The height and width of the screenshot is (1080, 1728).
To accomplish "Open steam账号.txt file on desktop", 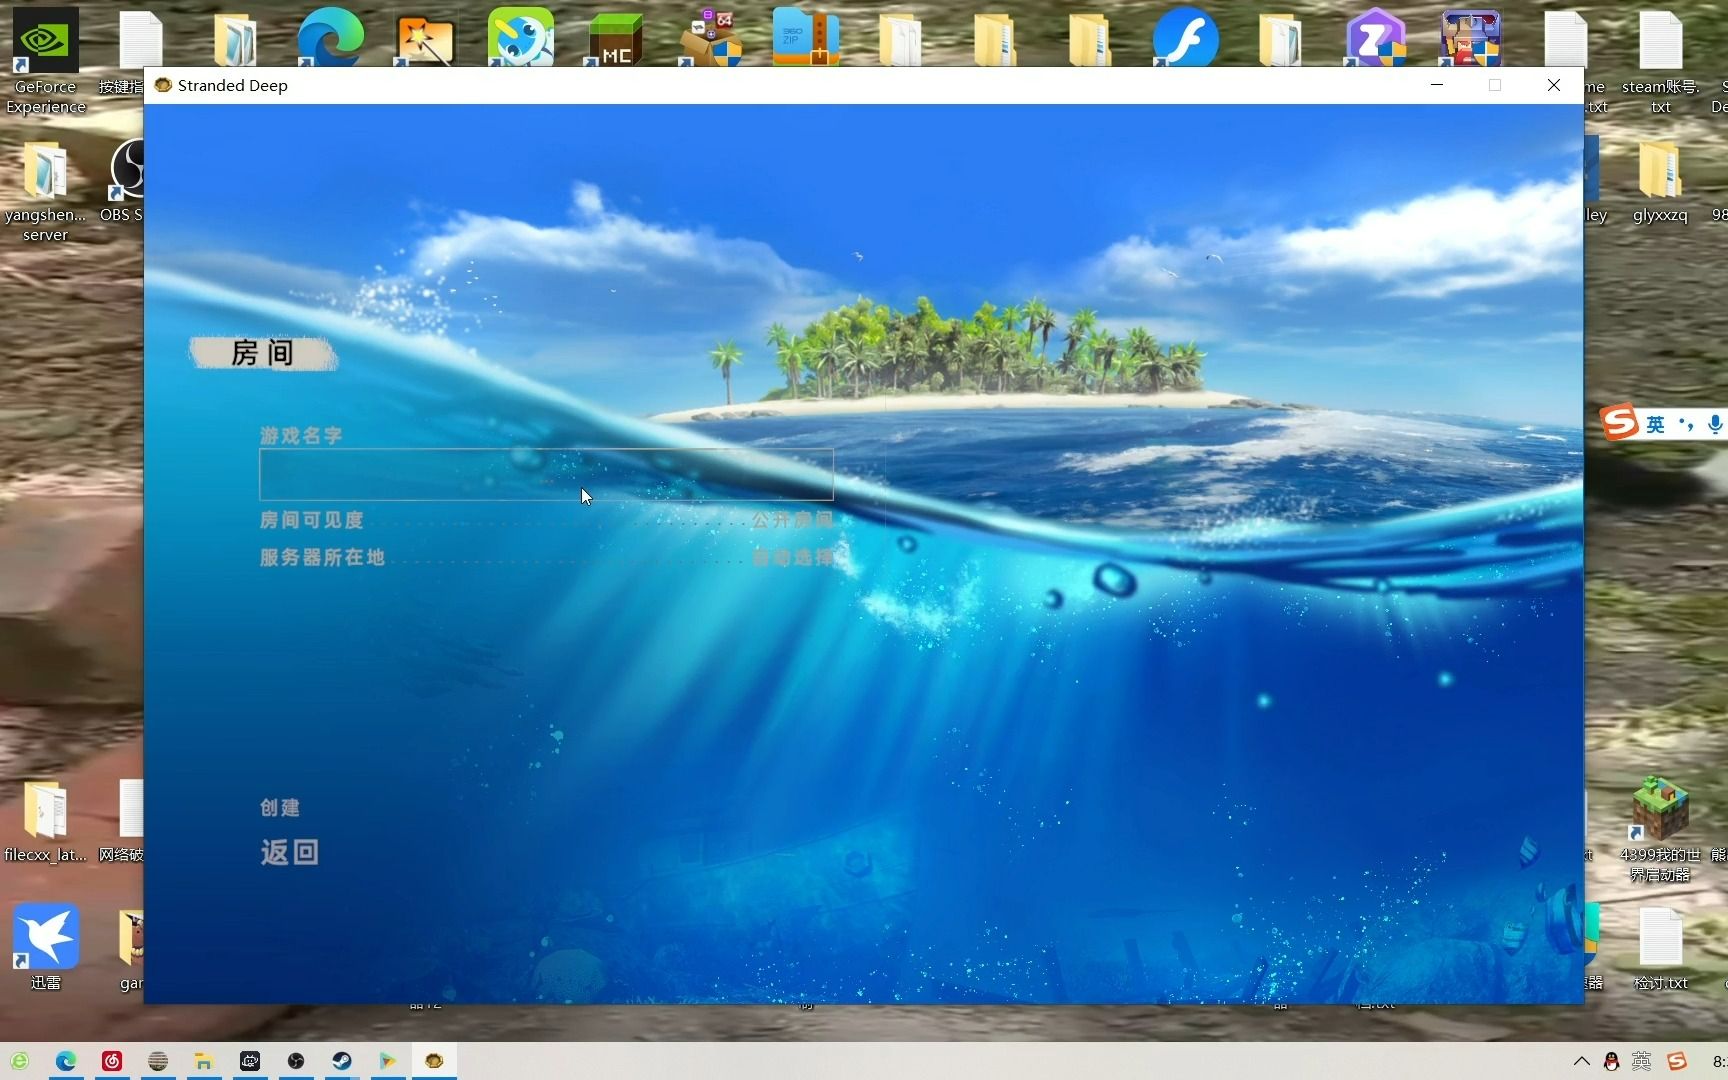I will coord(1661,60).
